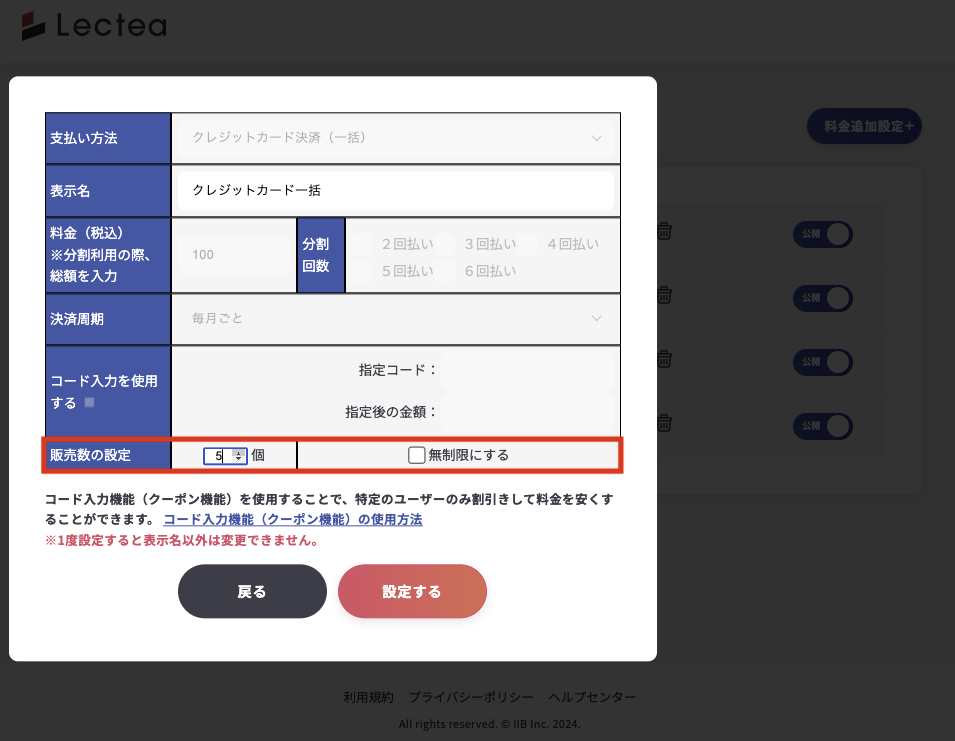Click the 料金追加設定+ button
This screenshot has width=955, height=741.
click(864, 126)
